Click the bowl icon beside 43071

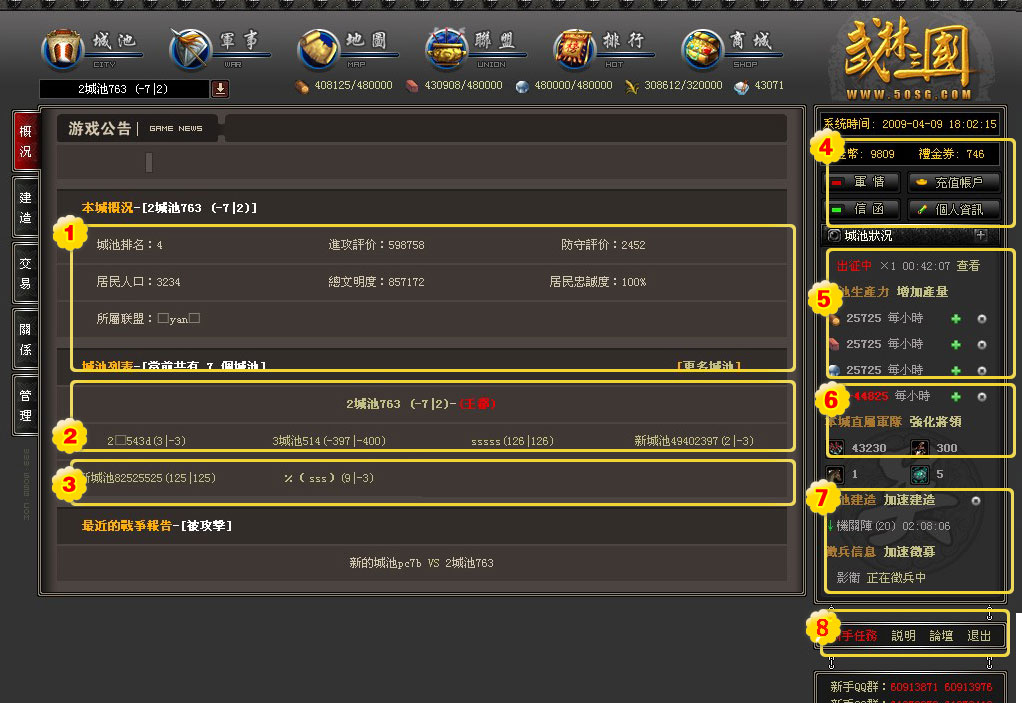click(x=741, y=87)
